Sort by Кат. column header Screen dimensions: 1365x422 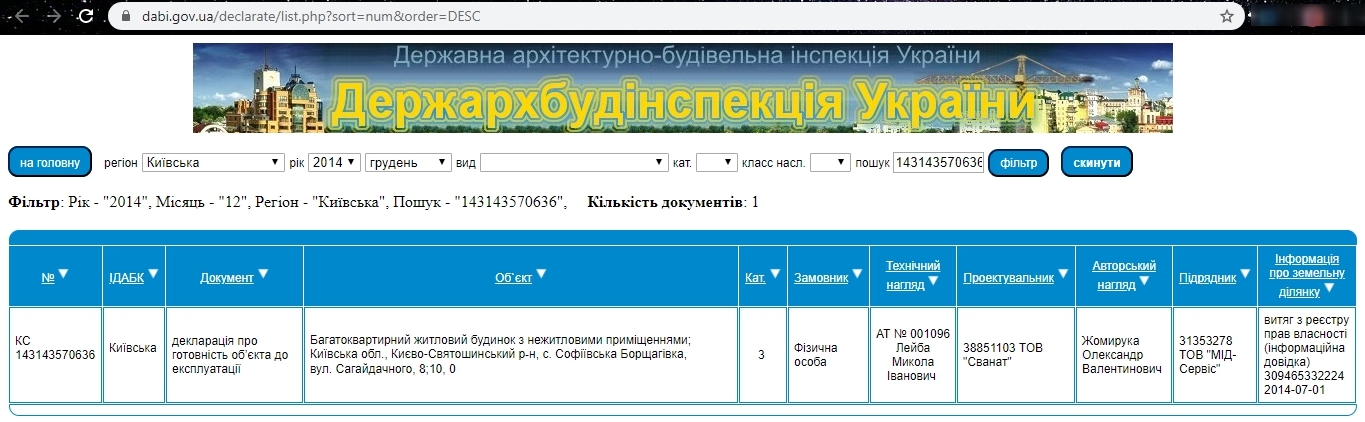coord(755,277)
